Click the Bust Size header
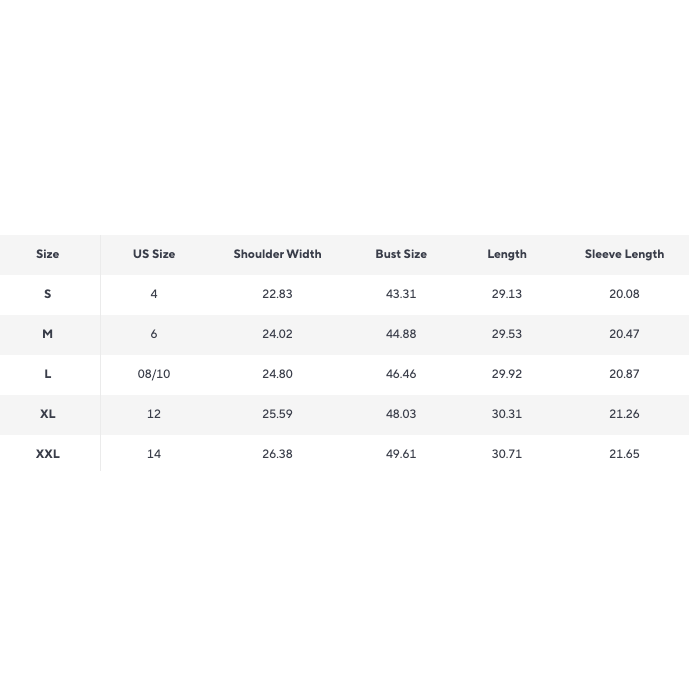 [401, 254]
